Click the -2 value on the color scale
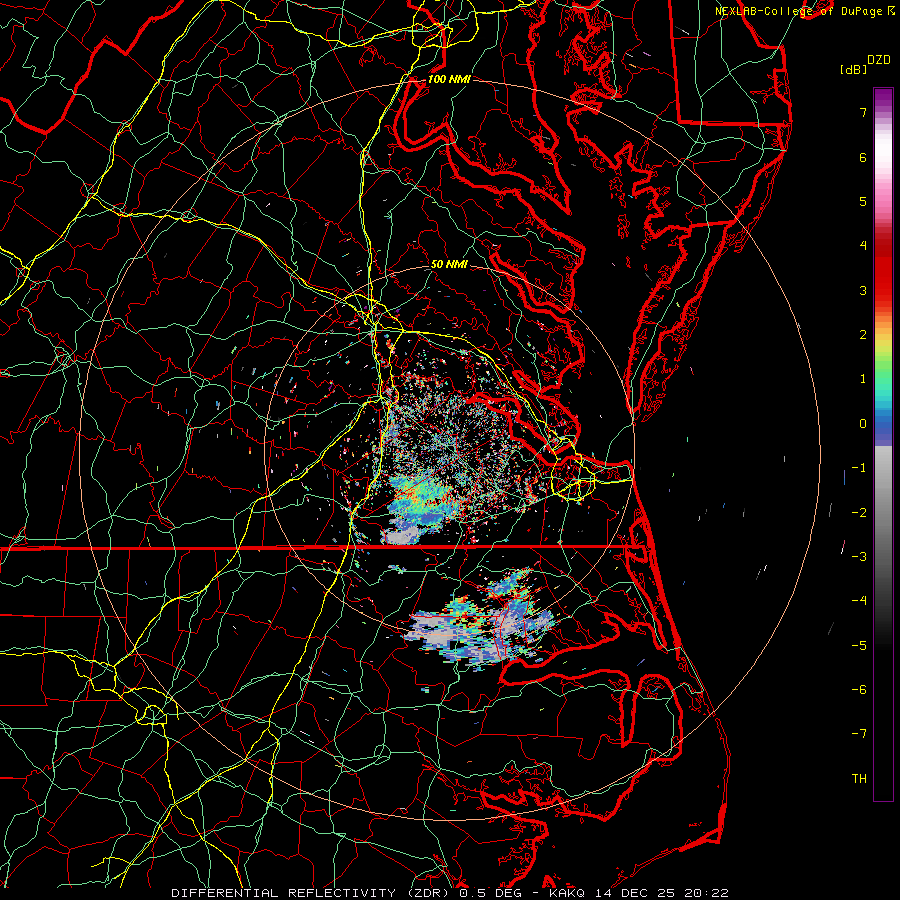The image size is (900, 900). click(859, 513)
